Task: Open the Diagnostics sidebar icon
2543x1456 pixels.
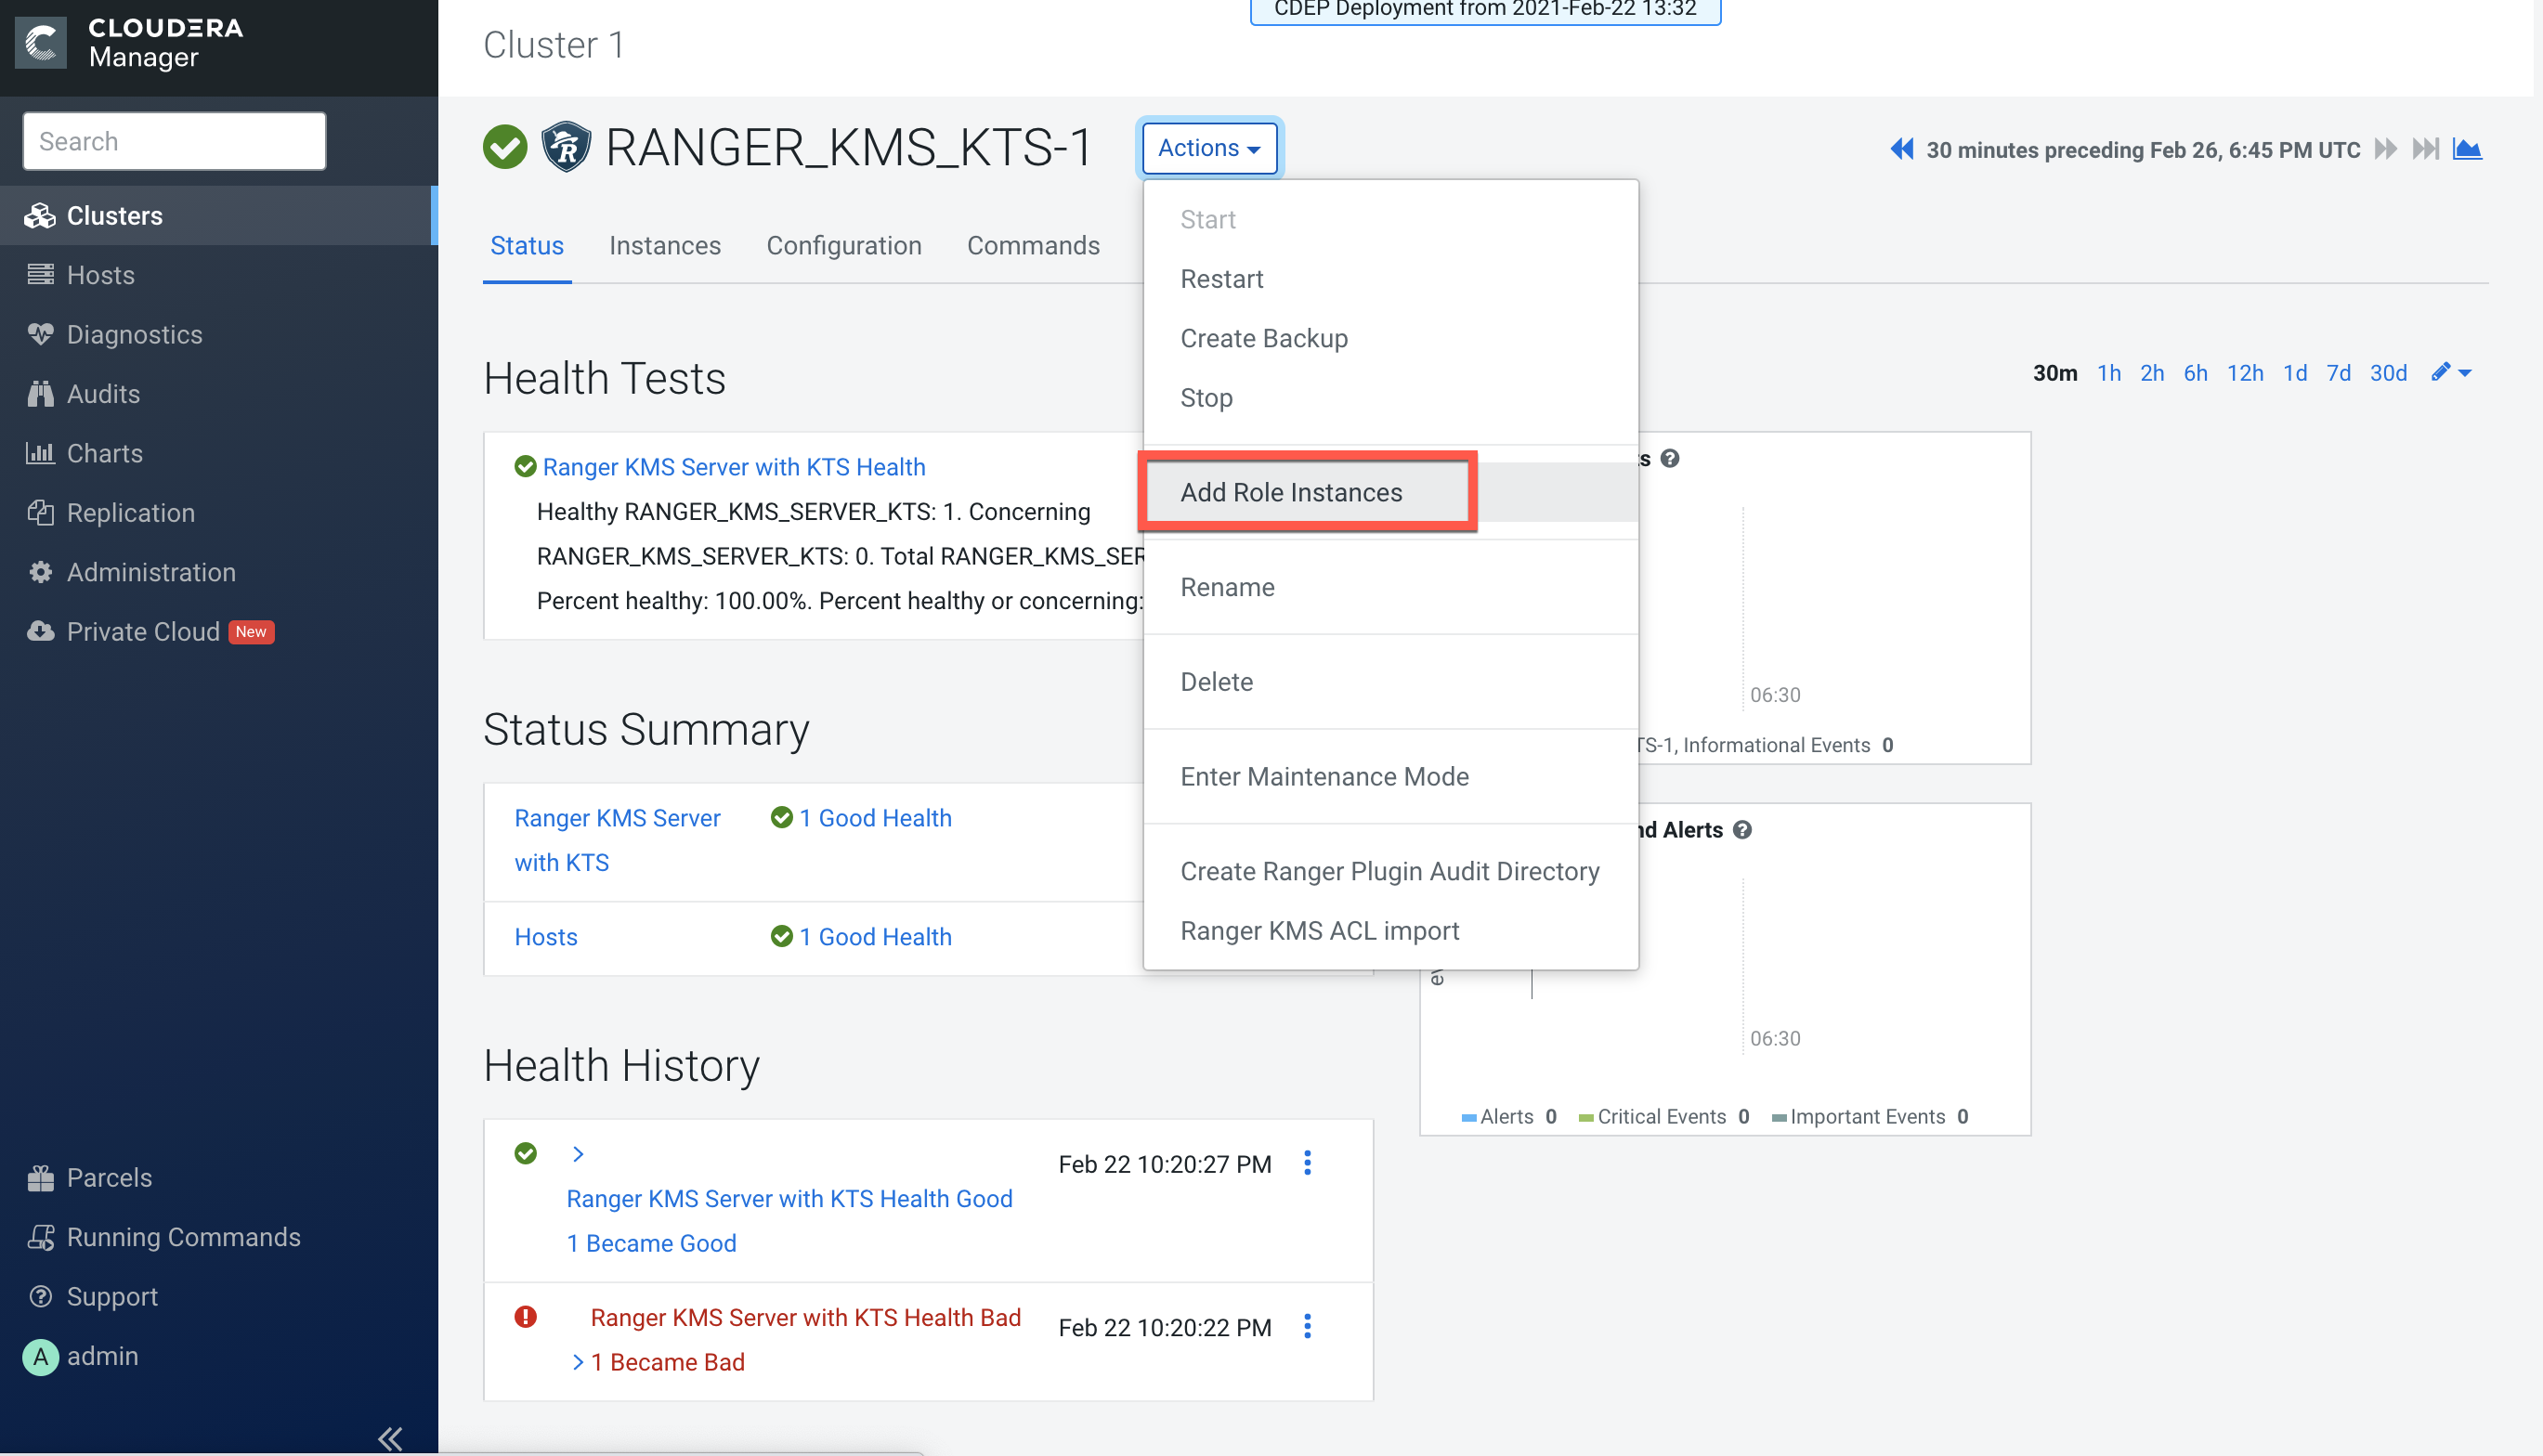Action: click(40, 334)
